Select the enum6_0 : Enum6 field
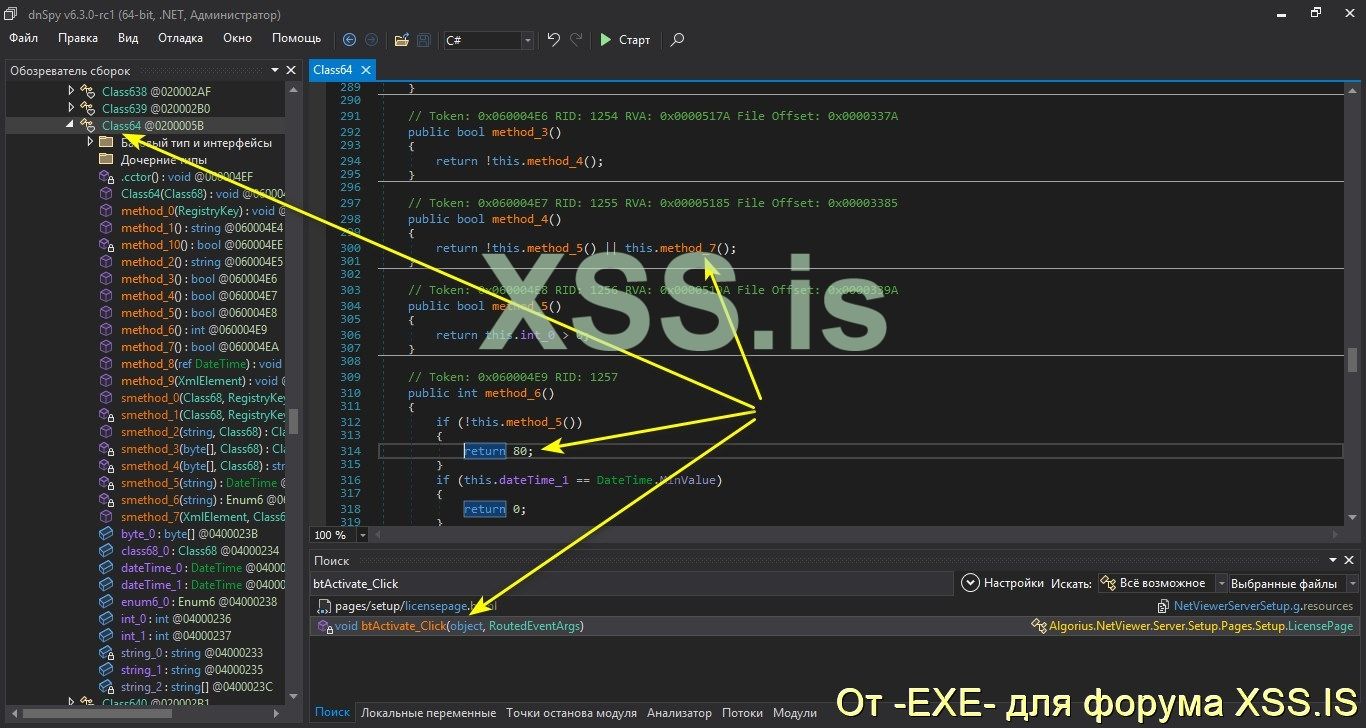 190,602
